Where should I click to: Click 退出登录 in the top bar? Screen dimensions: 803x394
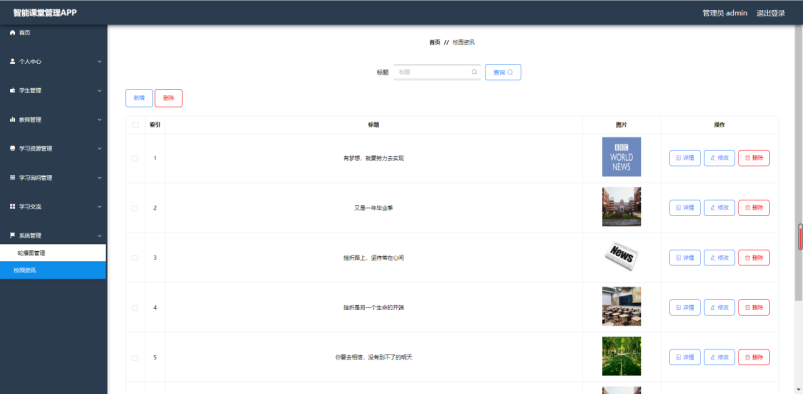771,13
